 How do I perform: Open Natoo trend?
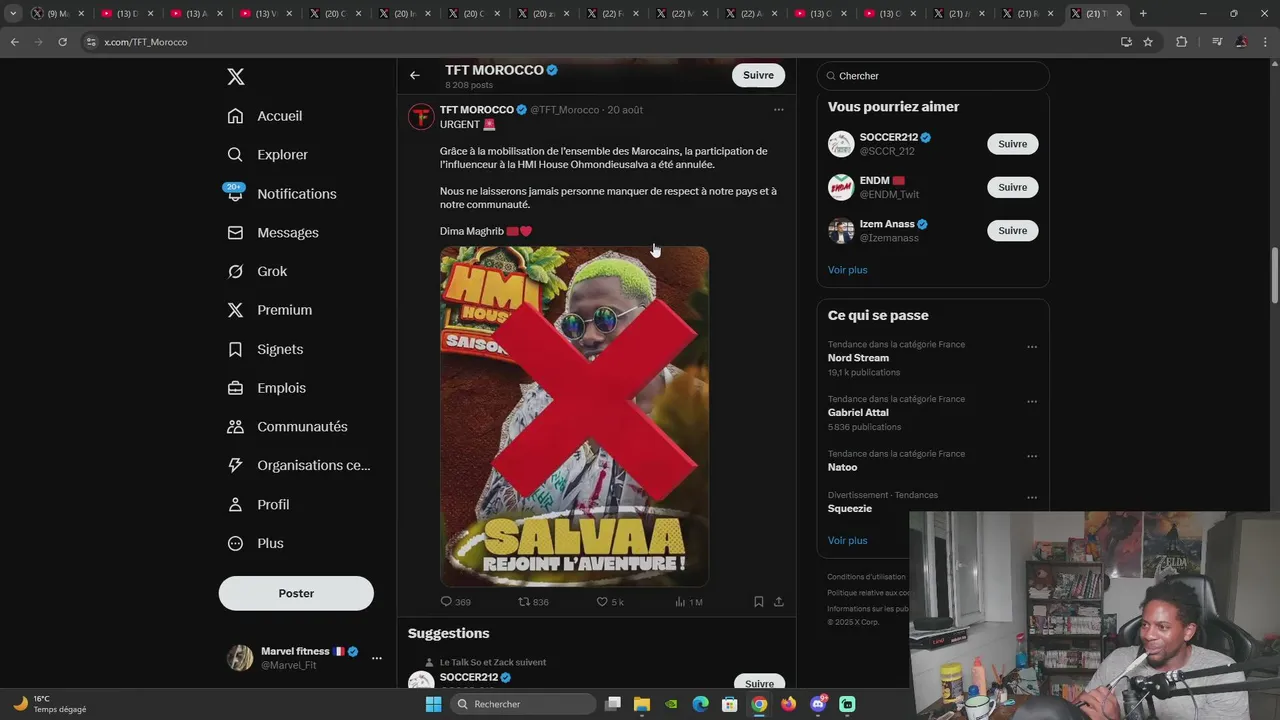(842, 467)
